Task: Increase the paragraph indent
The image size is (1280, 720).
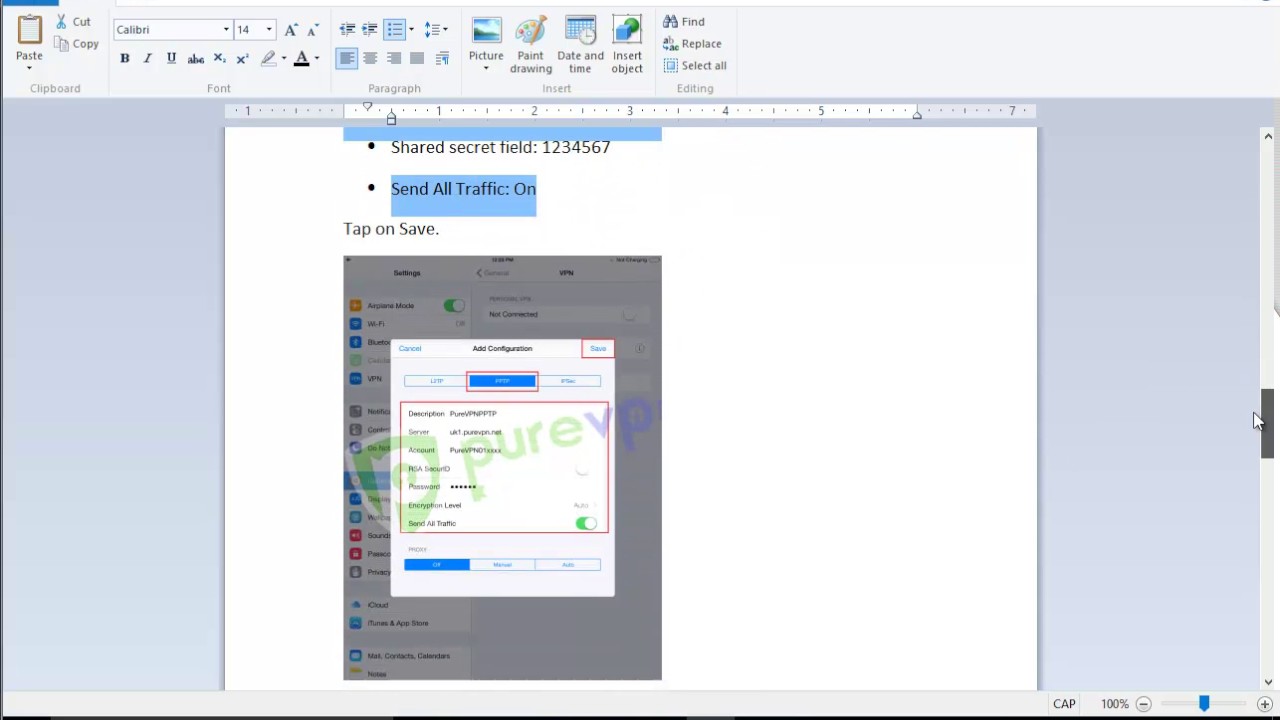Action: click(370, 30)
